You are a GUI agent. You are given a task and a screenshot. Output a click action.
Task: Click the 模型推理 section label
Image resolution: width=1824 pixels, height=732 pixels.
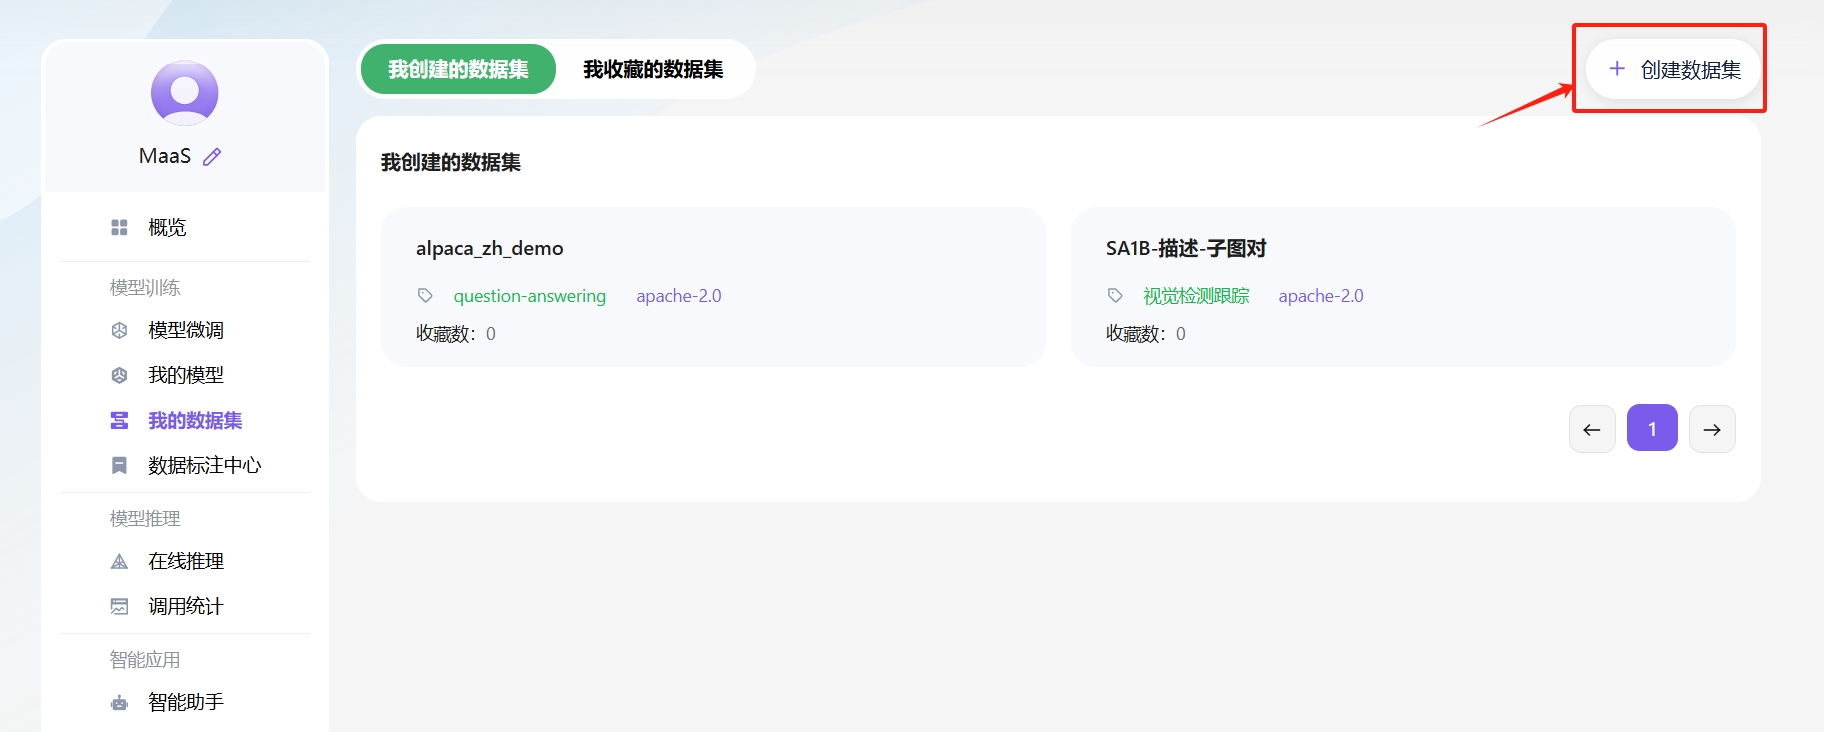[145, 519]
